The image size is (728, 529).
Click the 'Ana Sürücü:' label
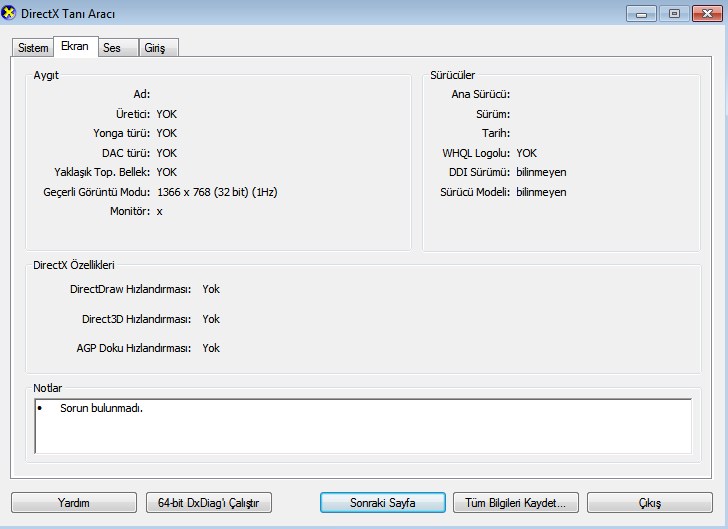[481, 94]
